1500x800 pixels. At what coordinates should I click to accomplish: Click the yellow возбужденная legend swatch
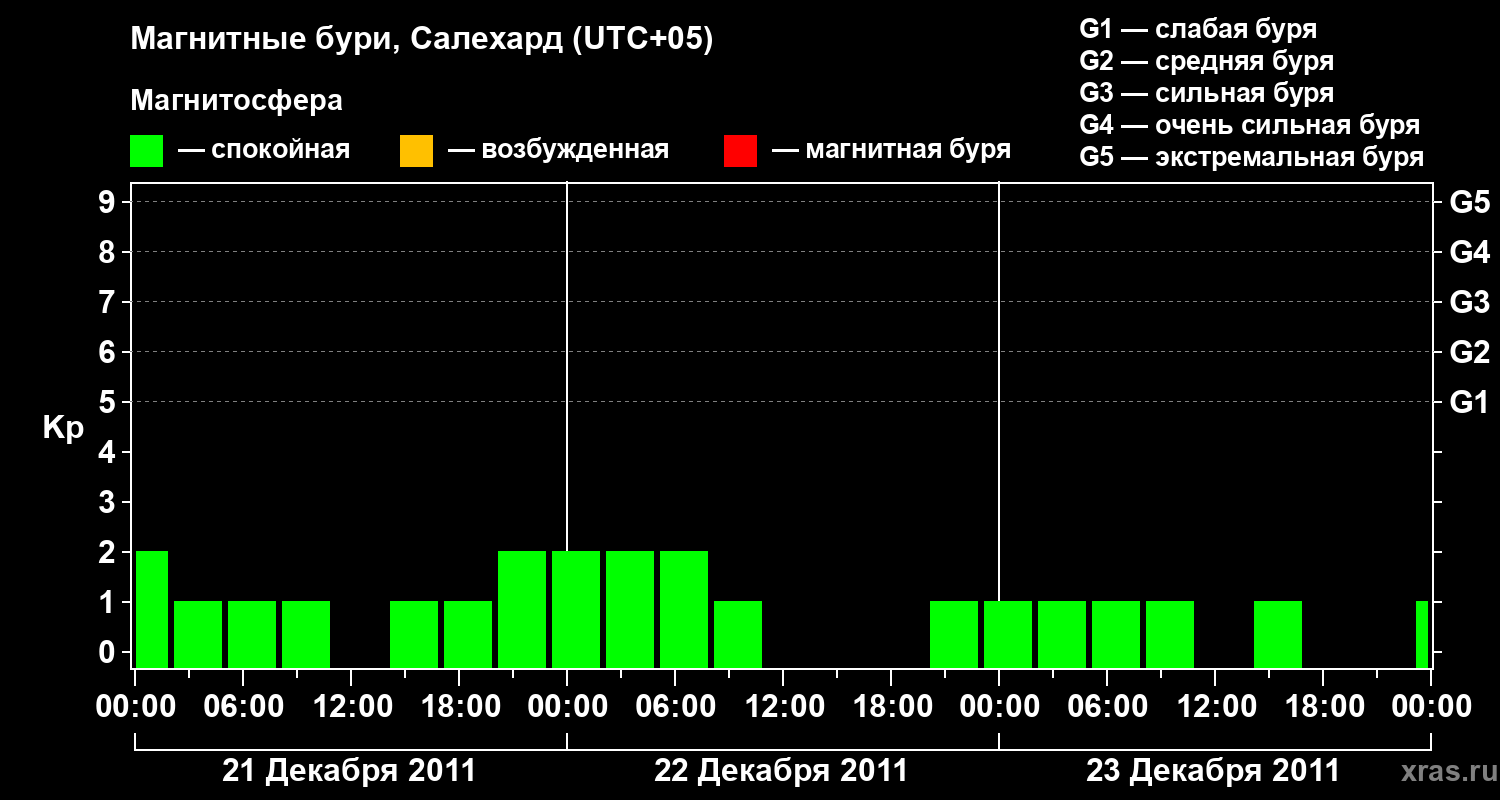tap(416, 151)
